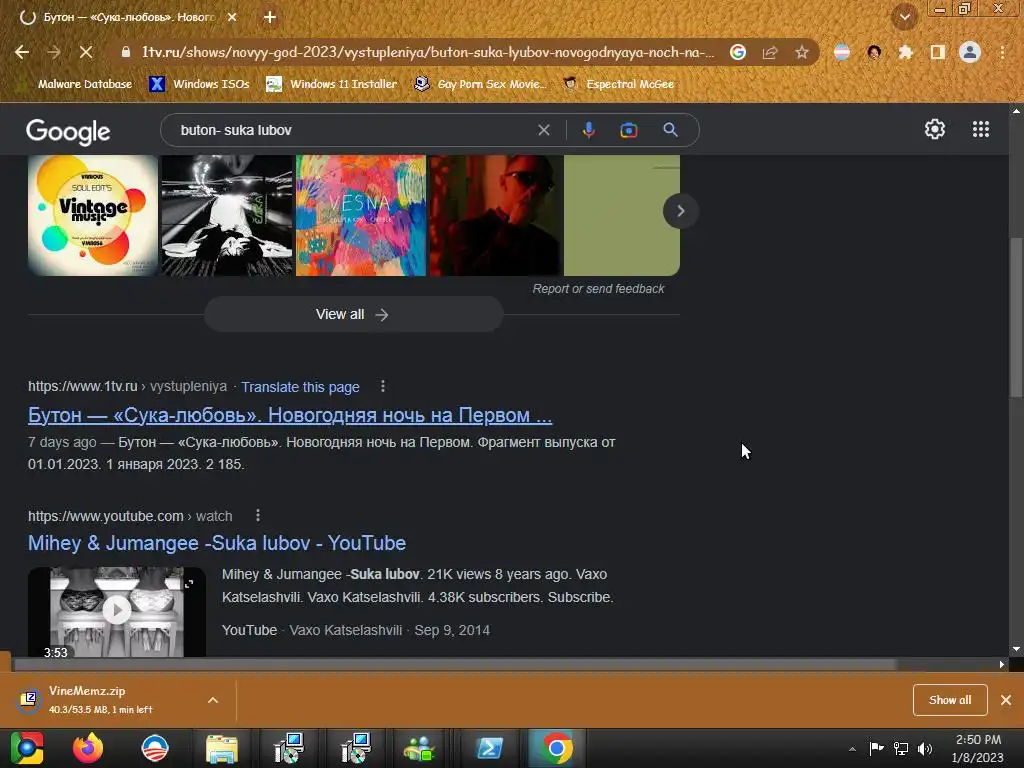
Task: Open more options for the YouTube result
Action: tap(258, 515)
